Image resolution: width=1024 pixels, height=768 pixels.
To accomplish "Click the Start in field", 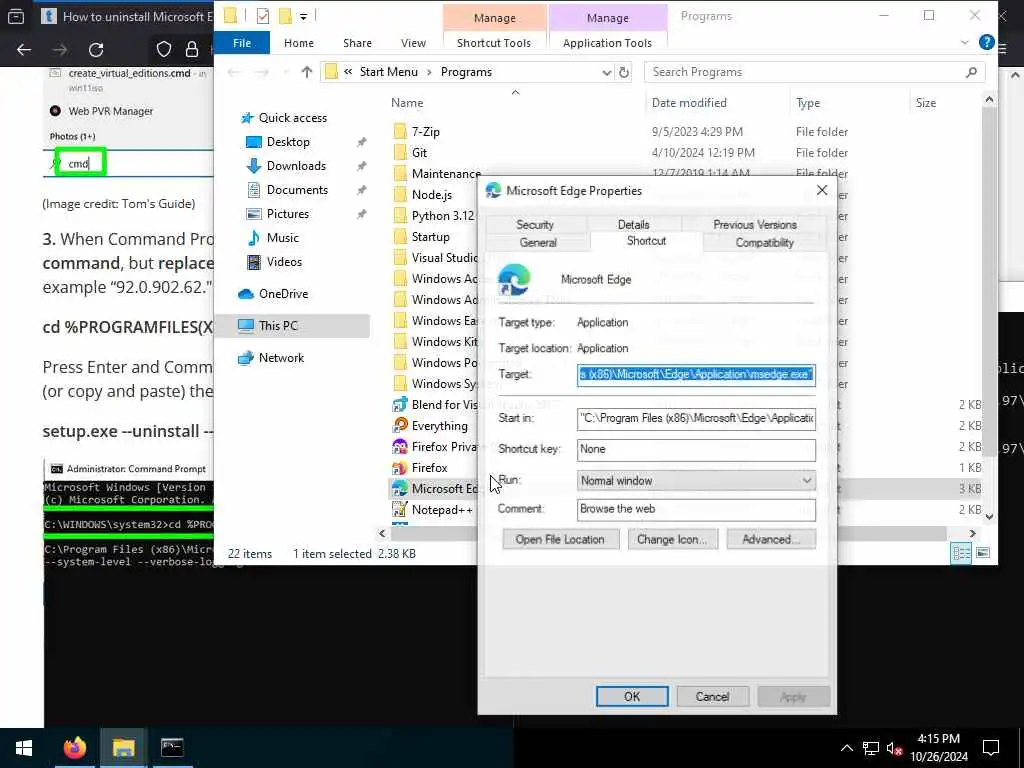I will click(696, 419).
